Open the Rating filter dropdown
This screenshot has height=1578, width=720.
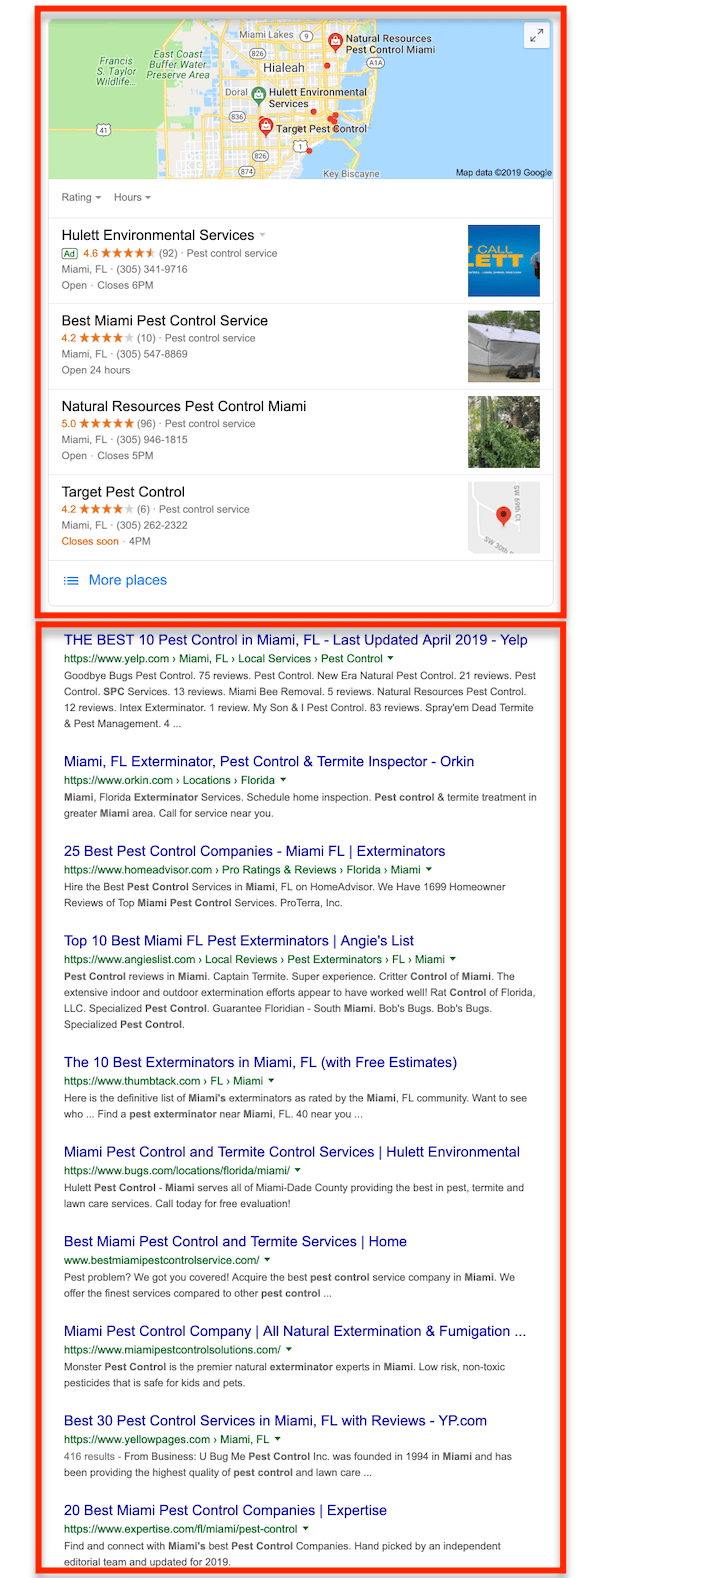pos(81,197)
